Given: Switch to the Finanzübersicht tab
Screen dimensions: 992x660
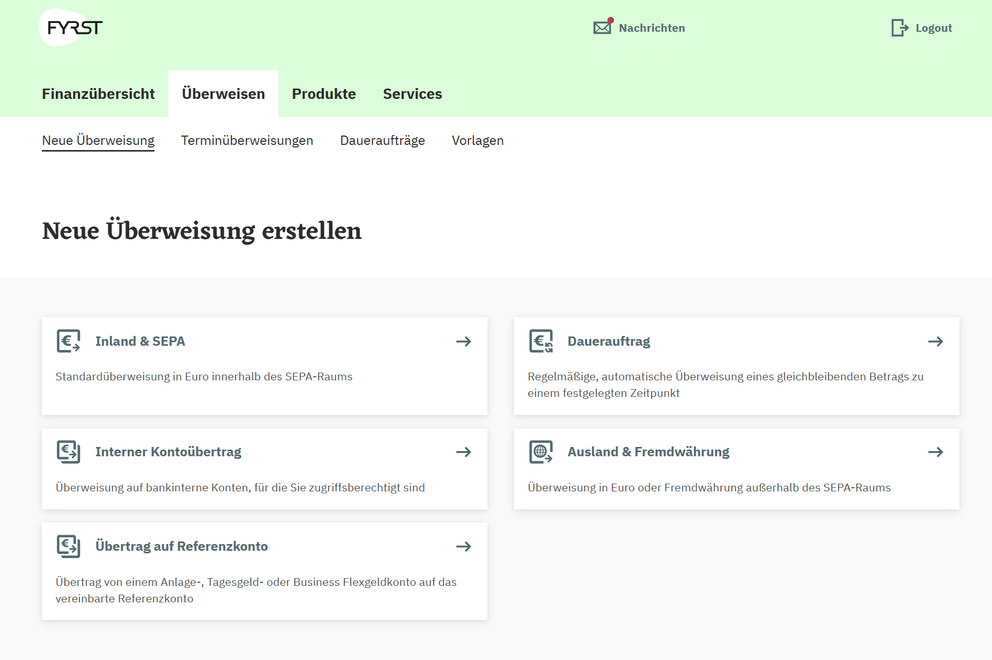Looking at the screenshot, I should point(98,93).
